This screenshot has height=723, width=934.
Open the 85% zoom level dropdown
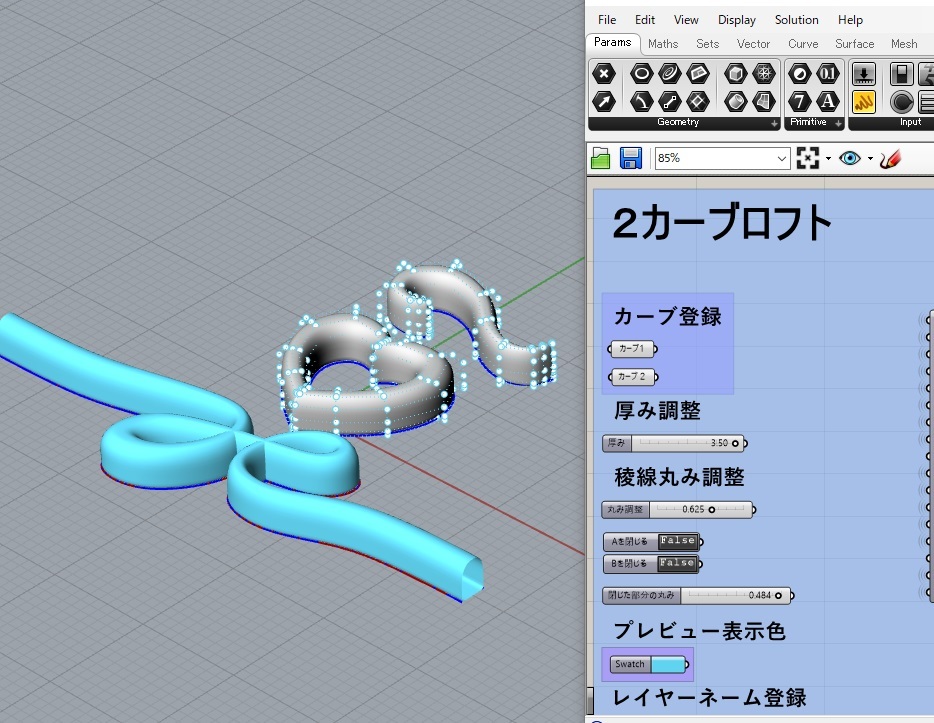coord(781,158)
